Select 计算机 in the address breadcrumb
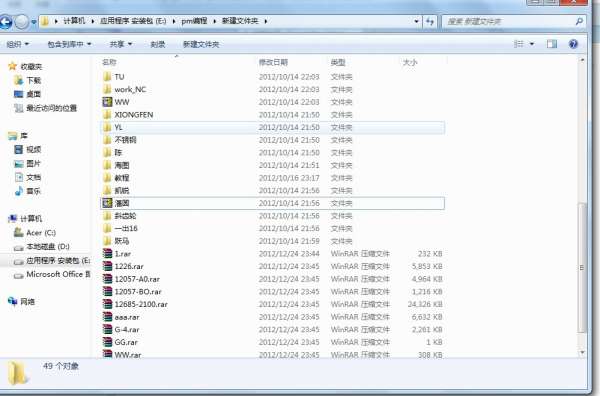 [74, 21]
